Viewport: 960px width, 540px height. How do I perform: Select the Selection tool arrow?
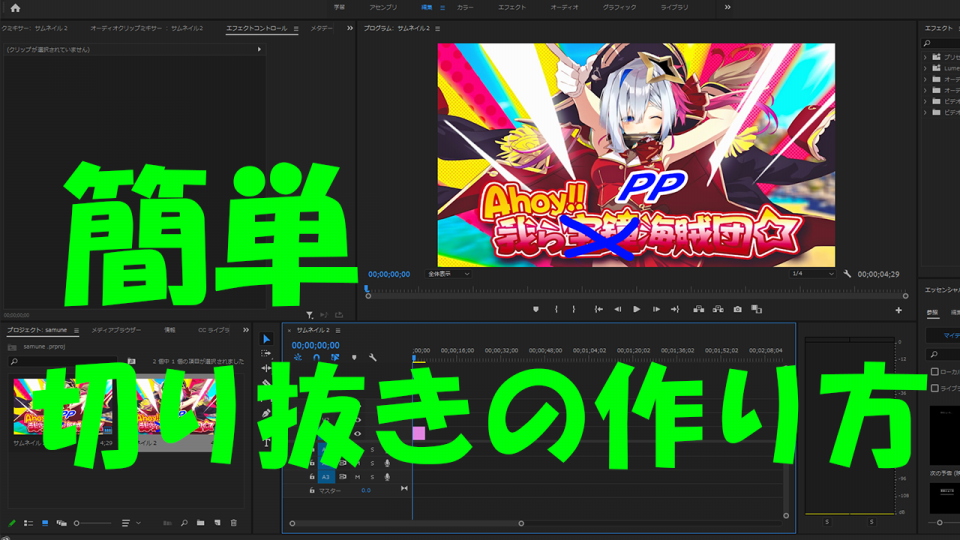266,339
